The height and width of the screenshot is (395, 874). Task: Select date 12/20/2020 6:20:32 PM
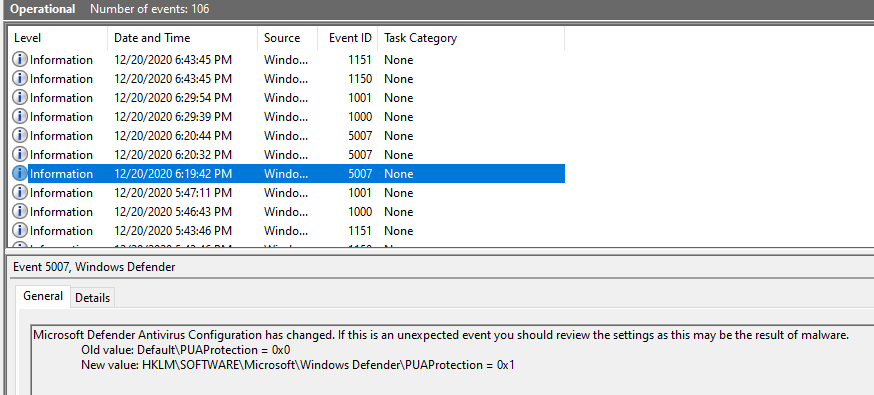point(173,154)
